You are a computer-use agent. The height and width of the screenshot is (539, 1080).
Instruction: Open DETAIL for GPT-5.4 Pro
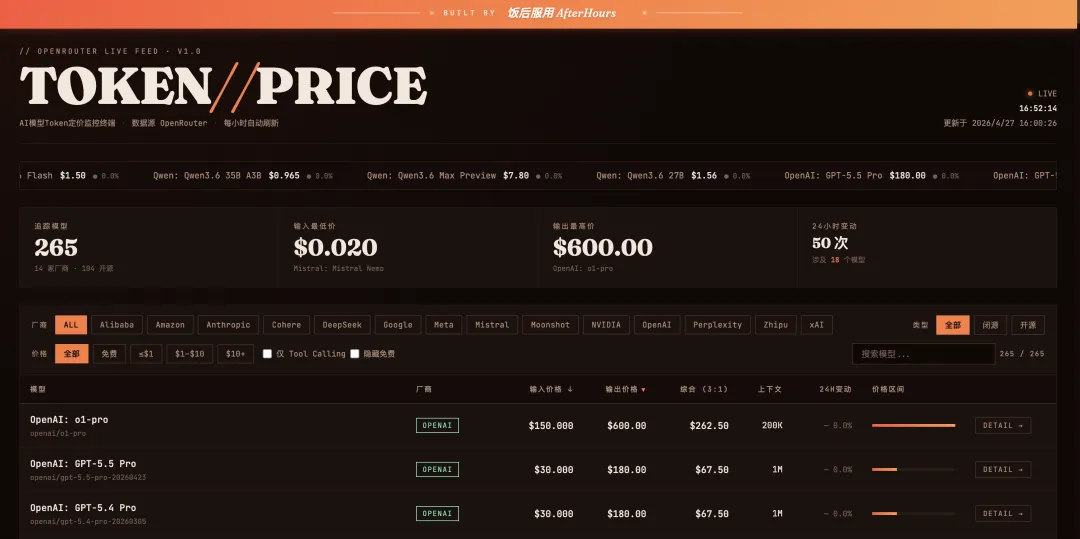point(1003,513)
